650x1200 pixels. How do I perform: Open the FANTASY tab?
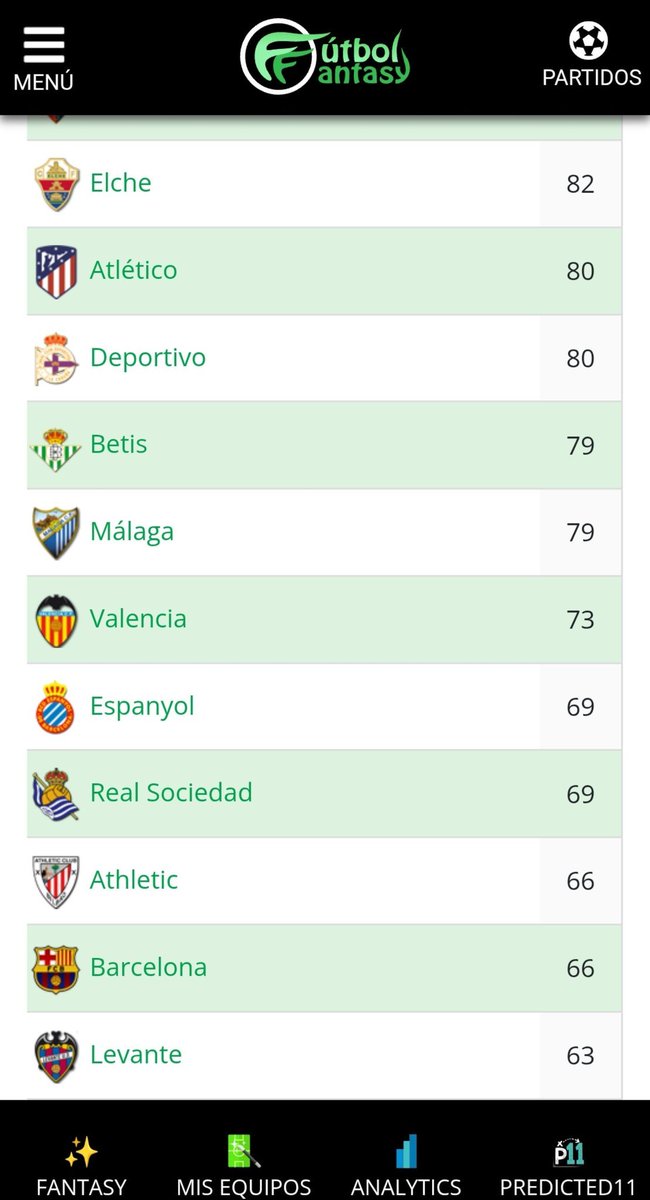coord(81,1167)
